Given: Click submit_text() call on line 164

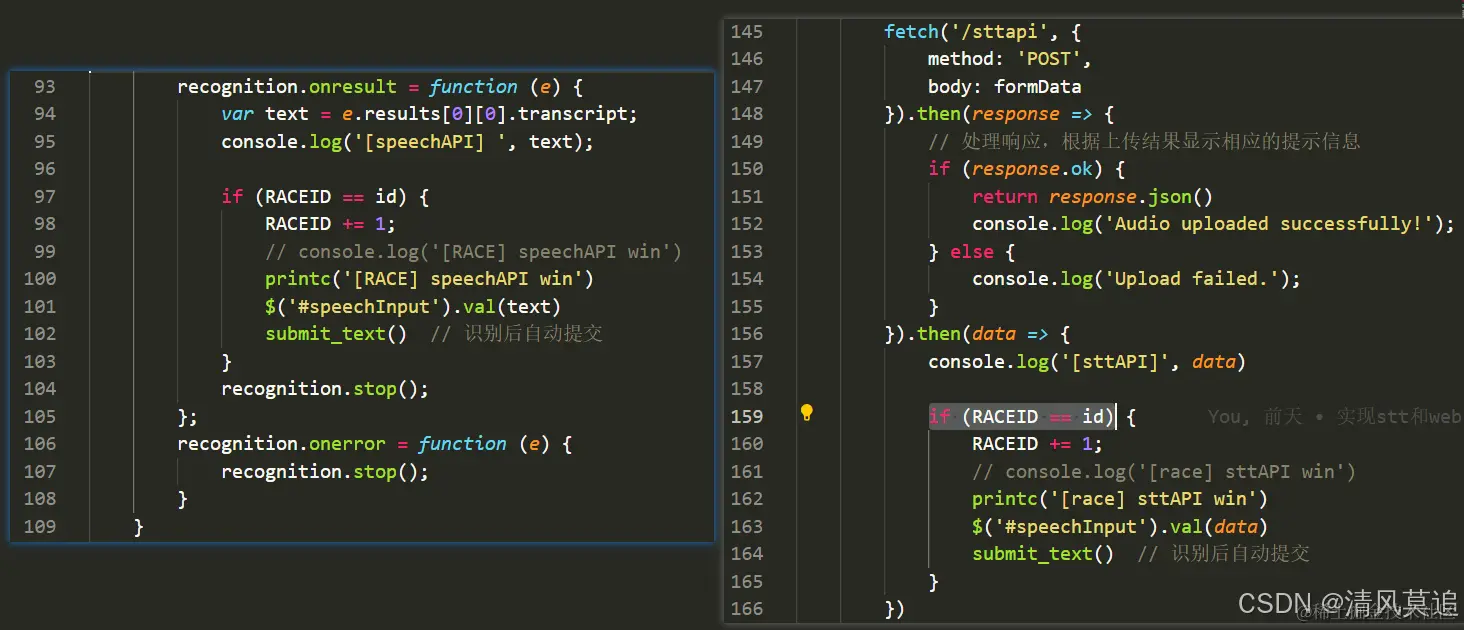Looking at the screenshot, I should click(x=1043, y=554).
